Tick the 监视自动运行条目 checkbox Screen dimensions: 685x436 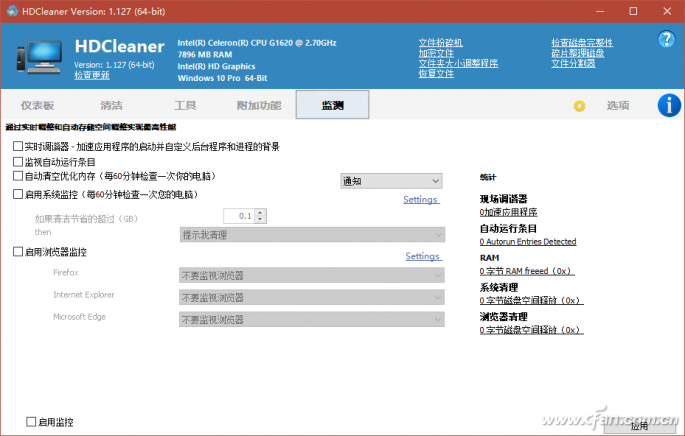tap(17, 161)
